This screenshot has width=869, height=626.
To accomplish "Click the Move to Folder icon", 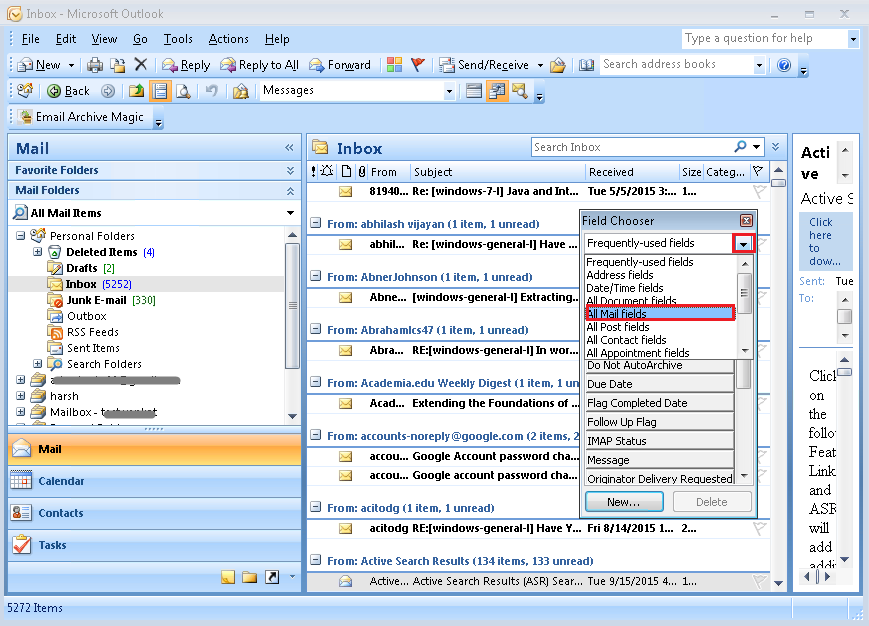I will point(117,65).
